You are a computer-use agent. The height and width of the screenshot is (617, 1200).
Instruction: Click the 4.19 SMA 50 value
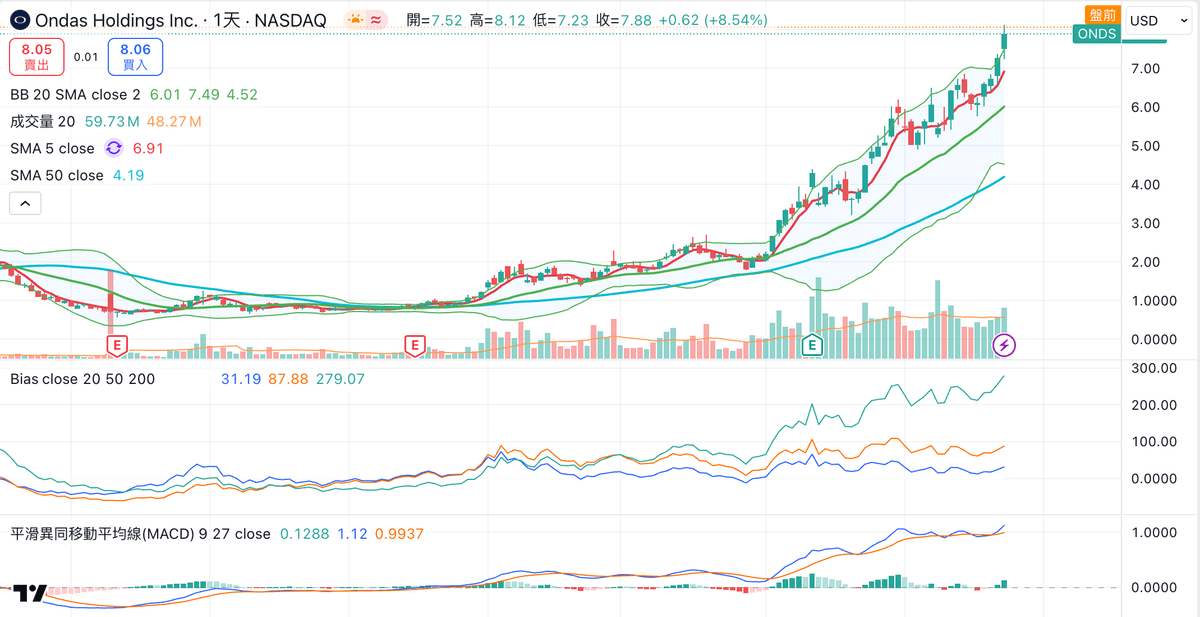[x=128, y=175]
